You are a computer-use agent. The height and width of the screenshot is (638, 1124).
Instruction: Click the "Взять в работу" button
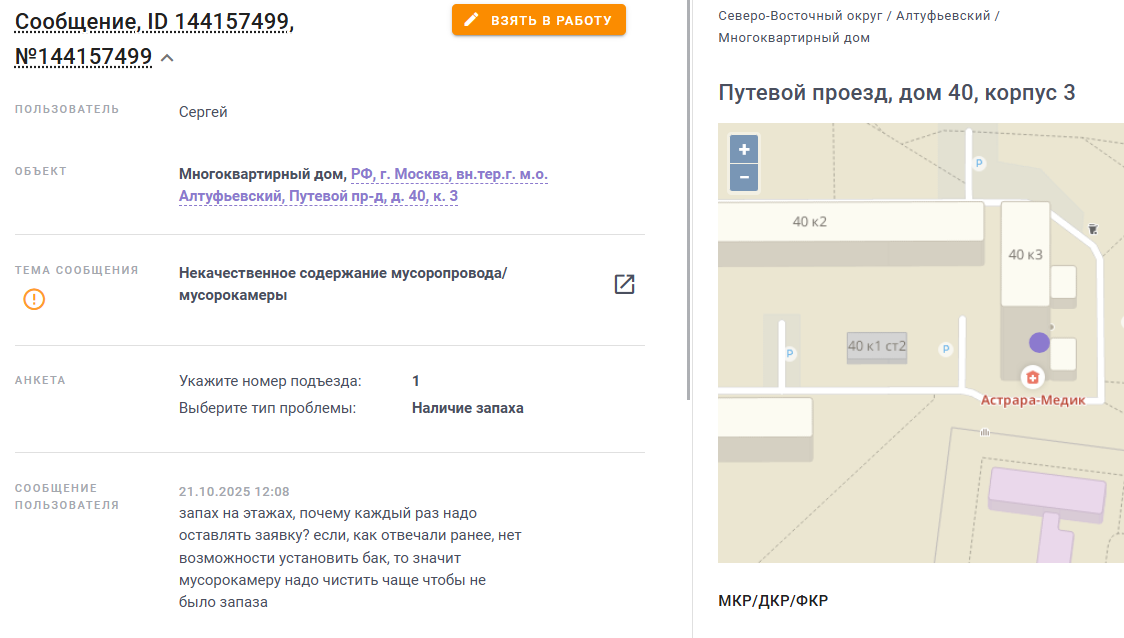538,20
